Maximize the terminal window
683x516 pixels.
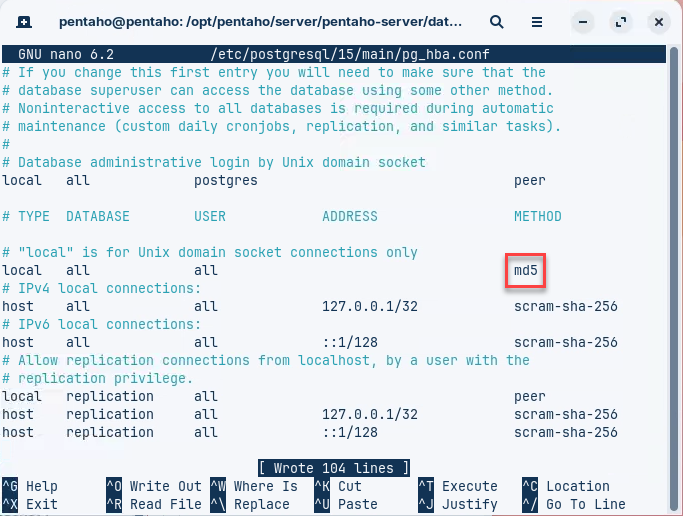click(x=622, y=21)
